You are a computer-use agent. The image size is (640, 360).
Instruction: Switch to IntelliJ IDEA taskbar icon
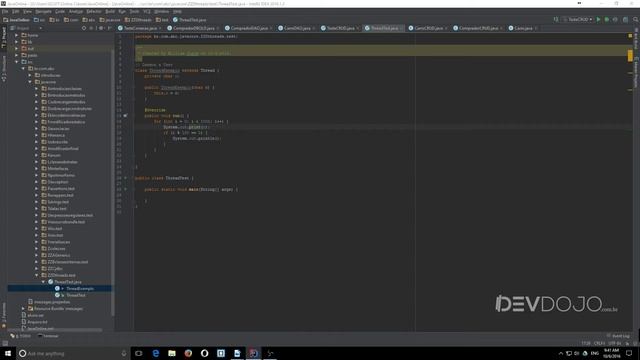253,353
